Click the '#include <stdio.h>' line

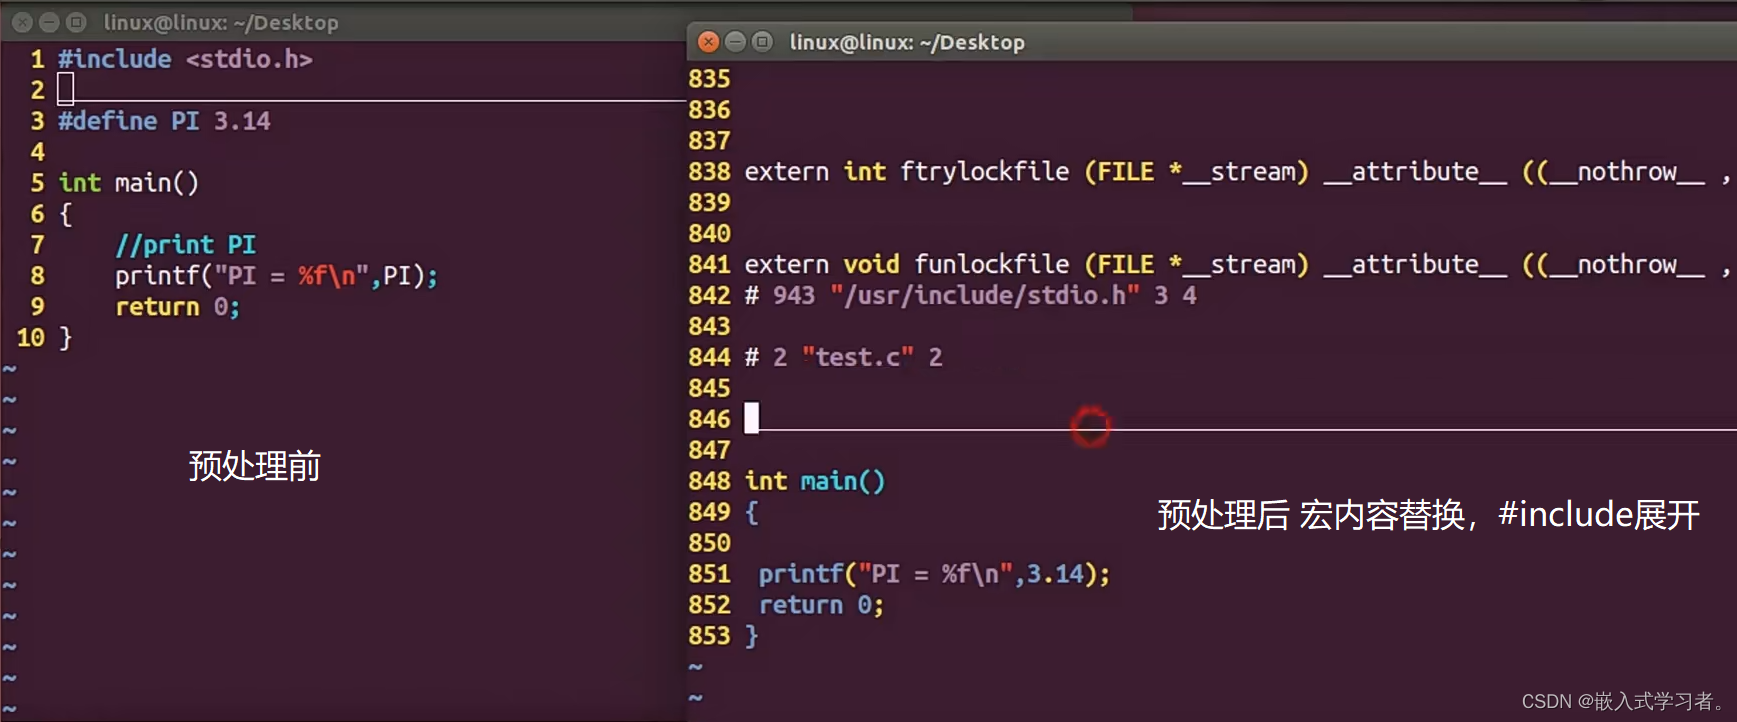coord(185,59)
